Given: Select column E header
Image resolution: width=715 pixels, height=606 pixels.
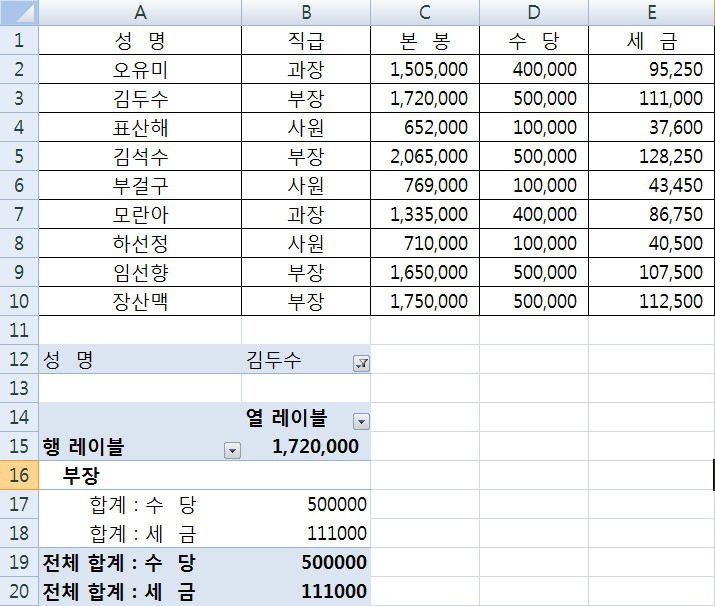Looking at the screenshot, I should pyautogui.click(x=652, y=12).
